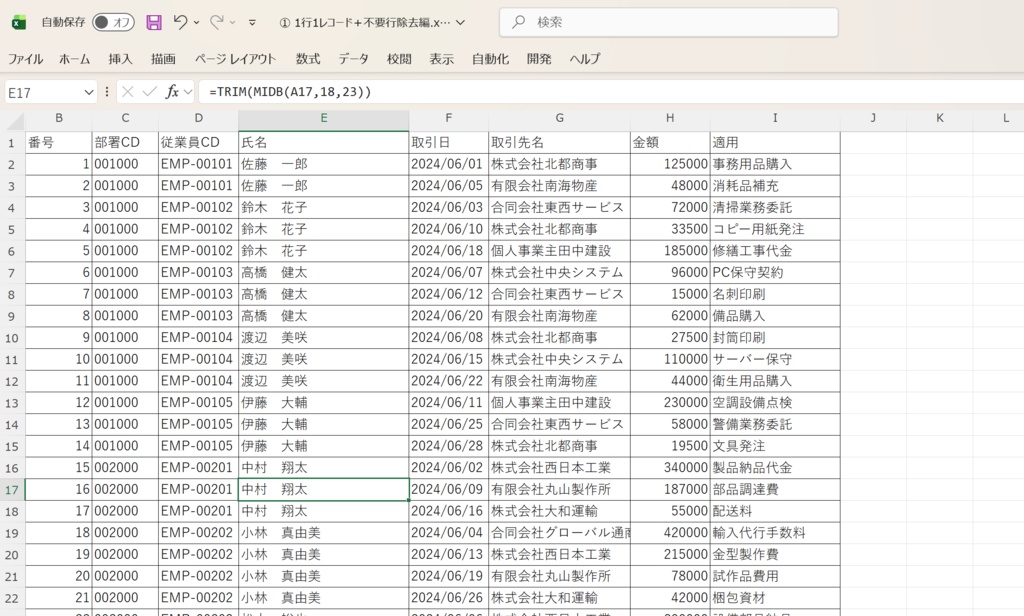
Task: Open the 自動化 tab
Action: point(490,59)
